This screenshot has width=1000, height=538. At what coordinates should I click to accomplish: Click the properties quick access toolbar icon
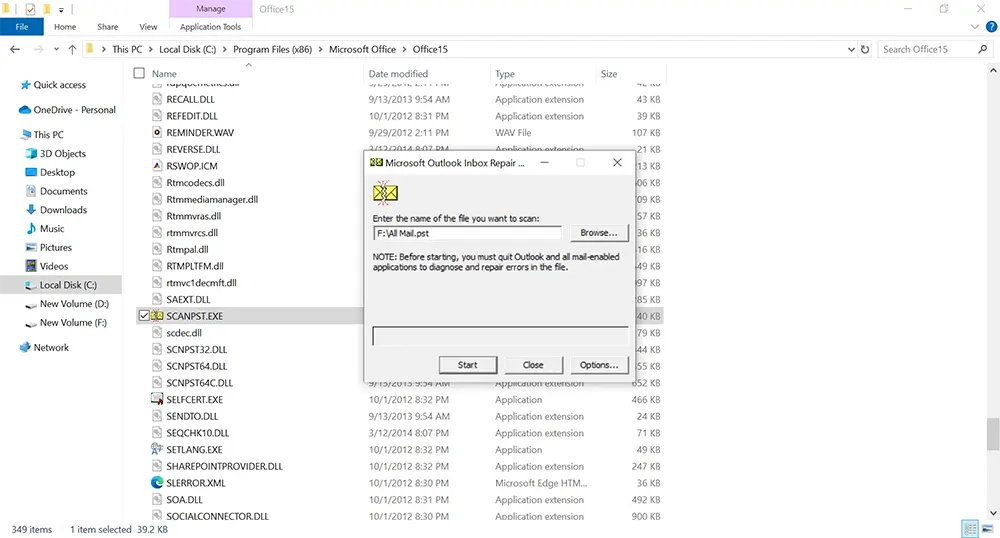[x=30, y=9]
